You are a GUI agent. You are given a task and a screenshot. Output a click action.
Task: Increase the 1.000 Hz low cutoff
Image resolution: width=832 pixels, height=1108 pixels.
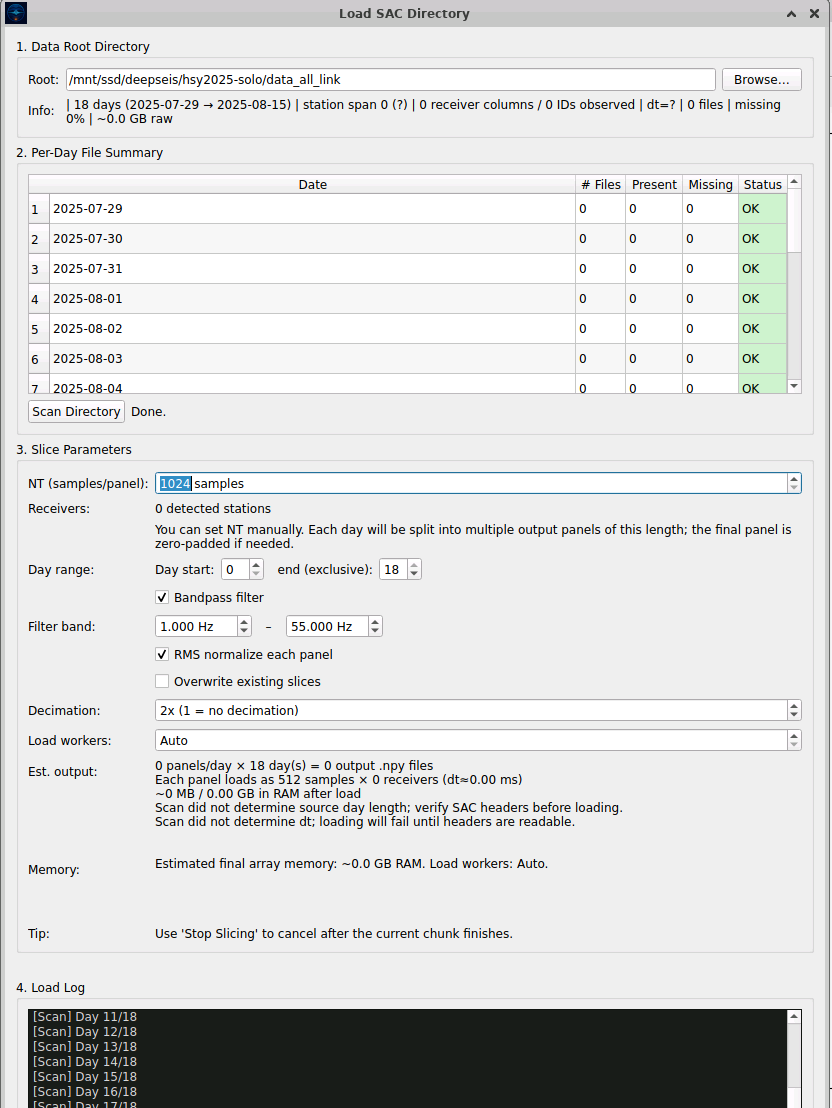244,621
